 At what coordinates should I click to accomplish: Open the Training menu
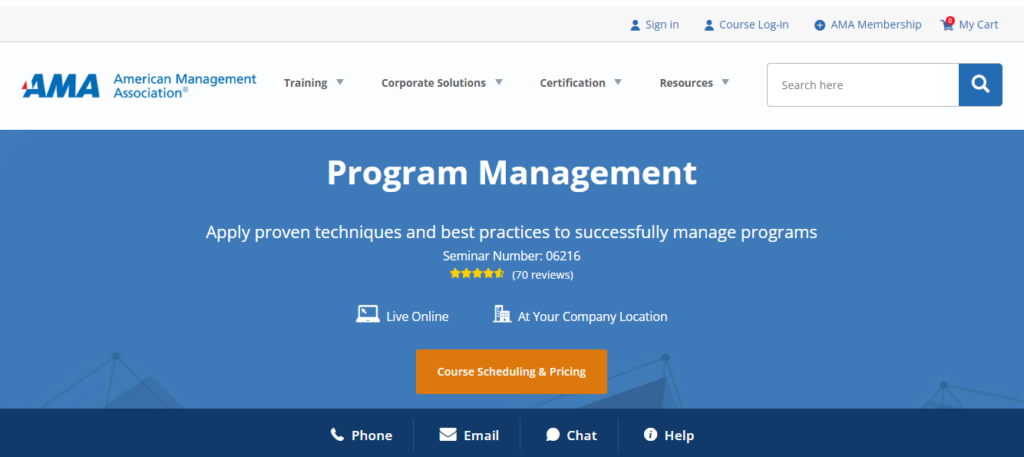pos(306,83)
